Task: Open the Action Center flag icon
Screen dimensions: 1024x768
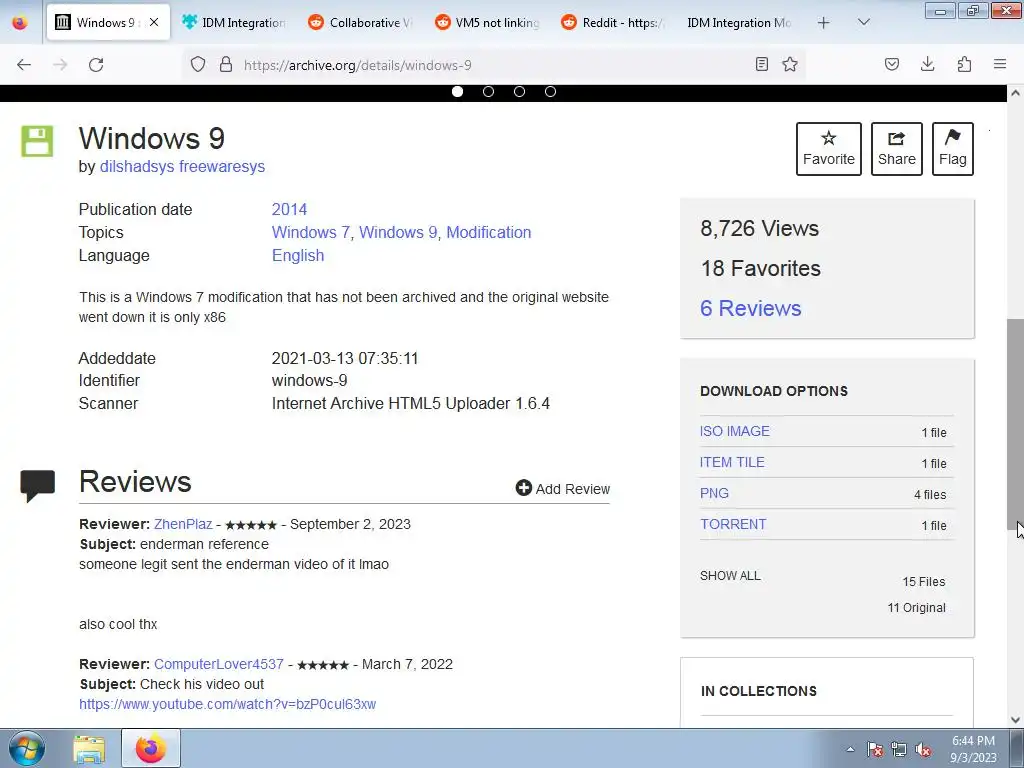Action: [x=875, y=749]
